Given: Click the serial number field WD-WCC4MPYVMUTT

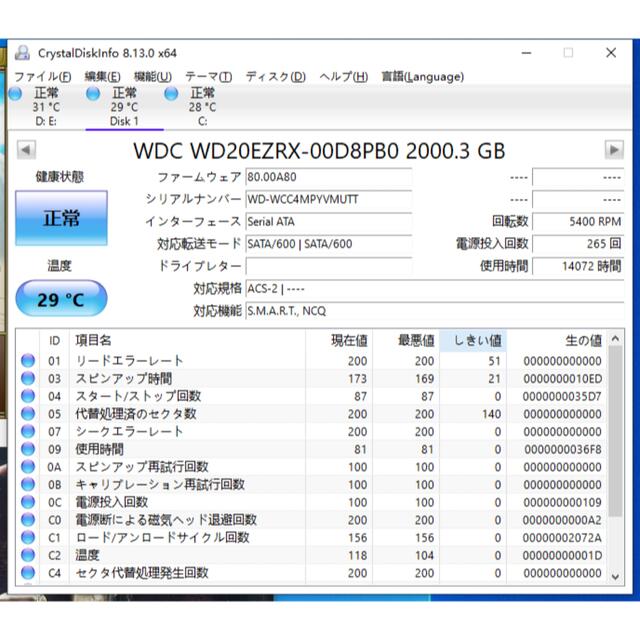Looking at the screenshot, I should (329, 200).
